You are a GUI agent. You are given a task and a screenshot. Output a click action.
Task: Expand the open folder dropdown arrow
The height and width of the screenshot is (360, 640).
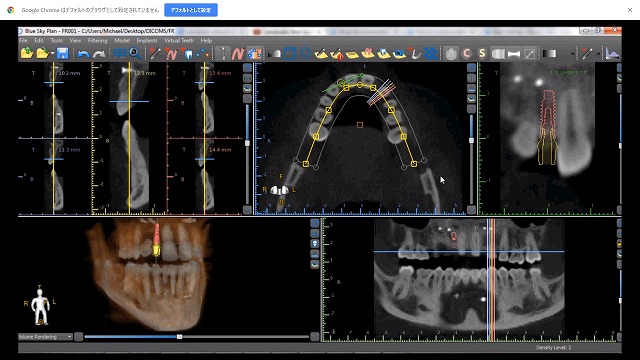[x=52, y=54]
